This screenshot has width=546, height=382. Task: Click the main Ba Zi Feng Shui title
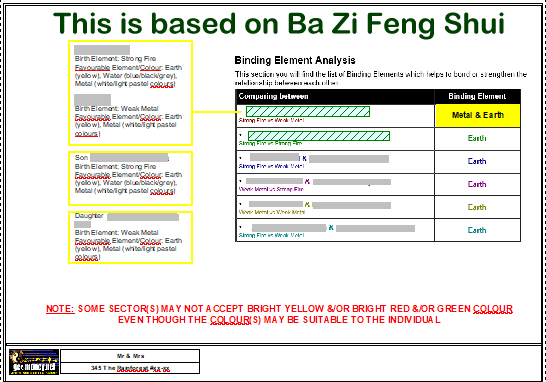pos(279,23)
